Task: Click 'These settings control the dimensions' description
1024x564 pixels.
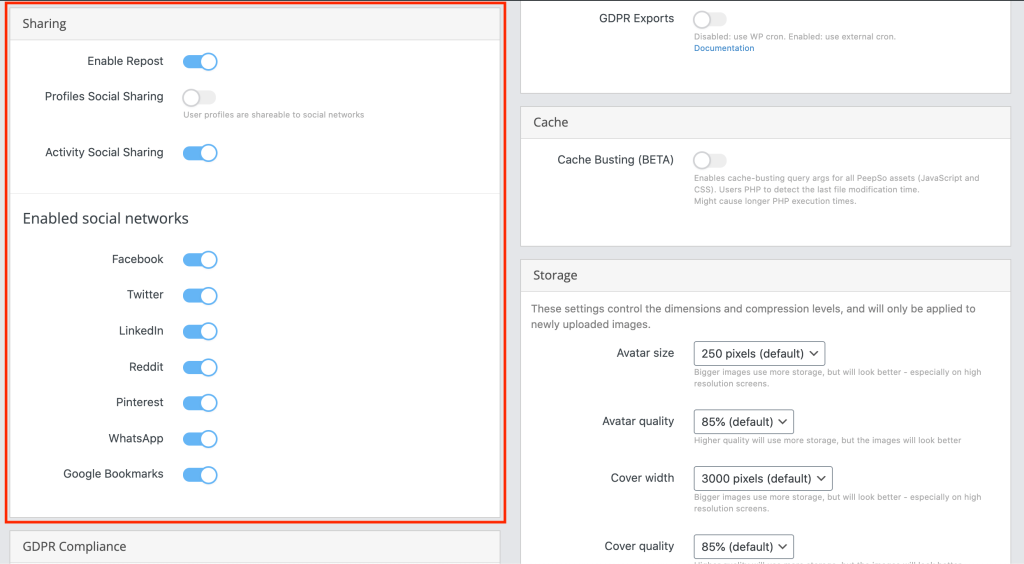Action: tap(753, 317)
